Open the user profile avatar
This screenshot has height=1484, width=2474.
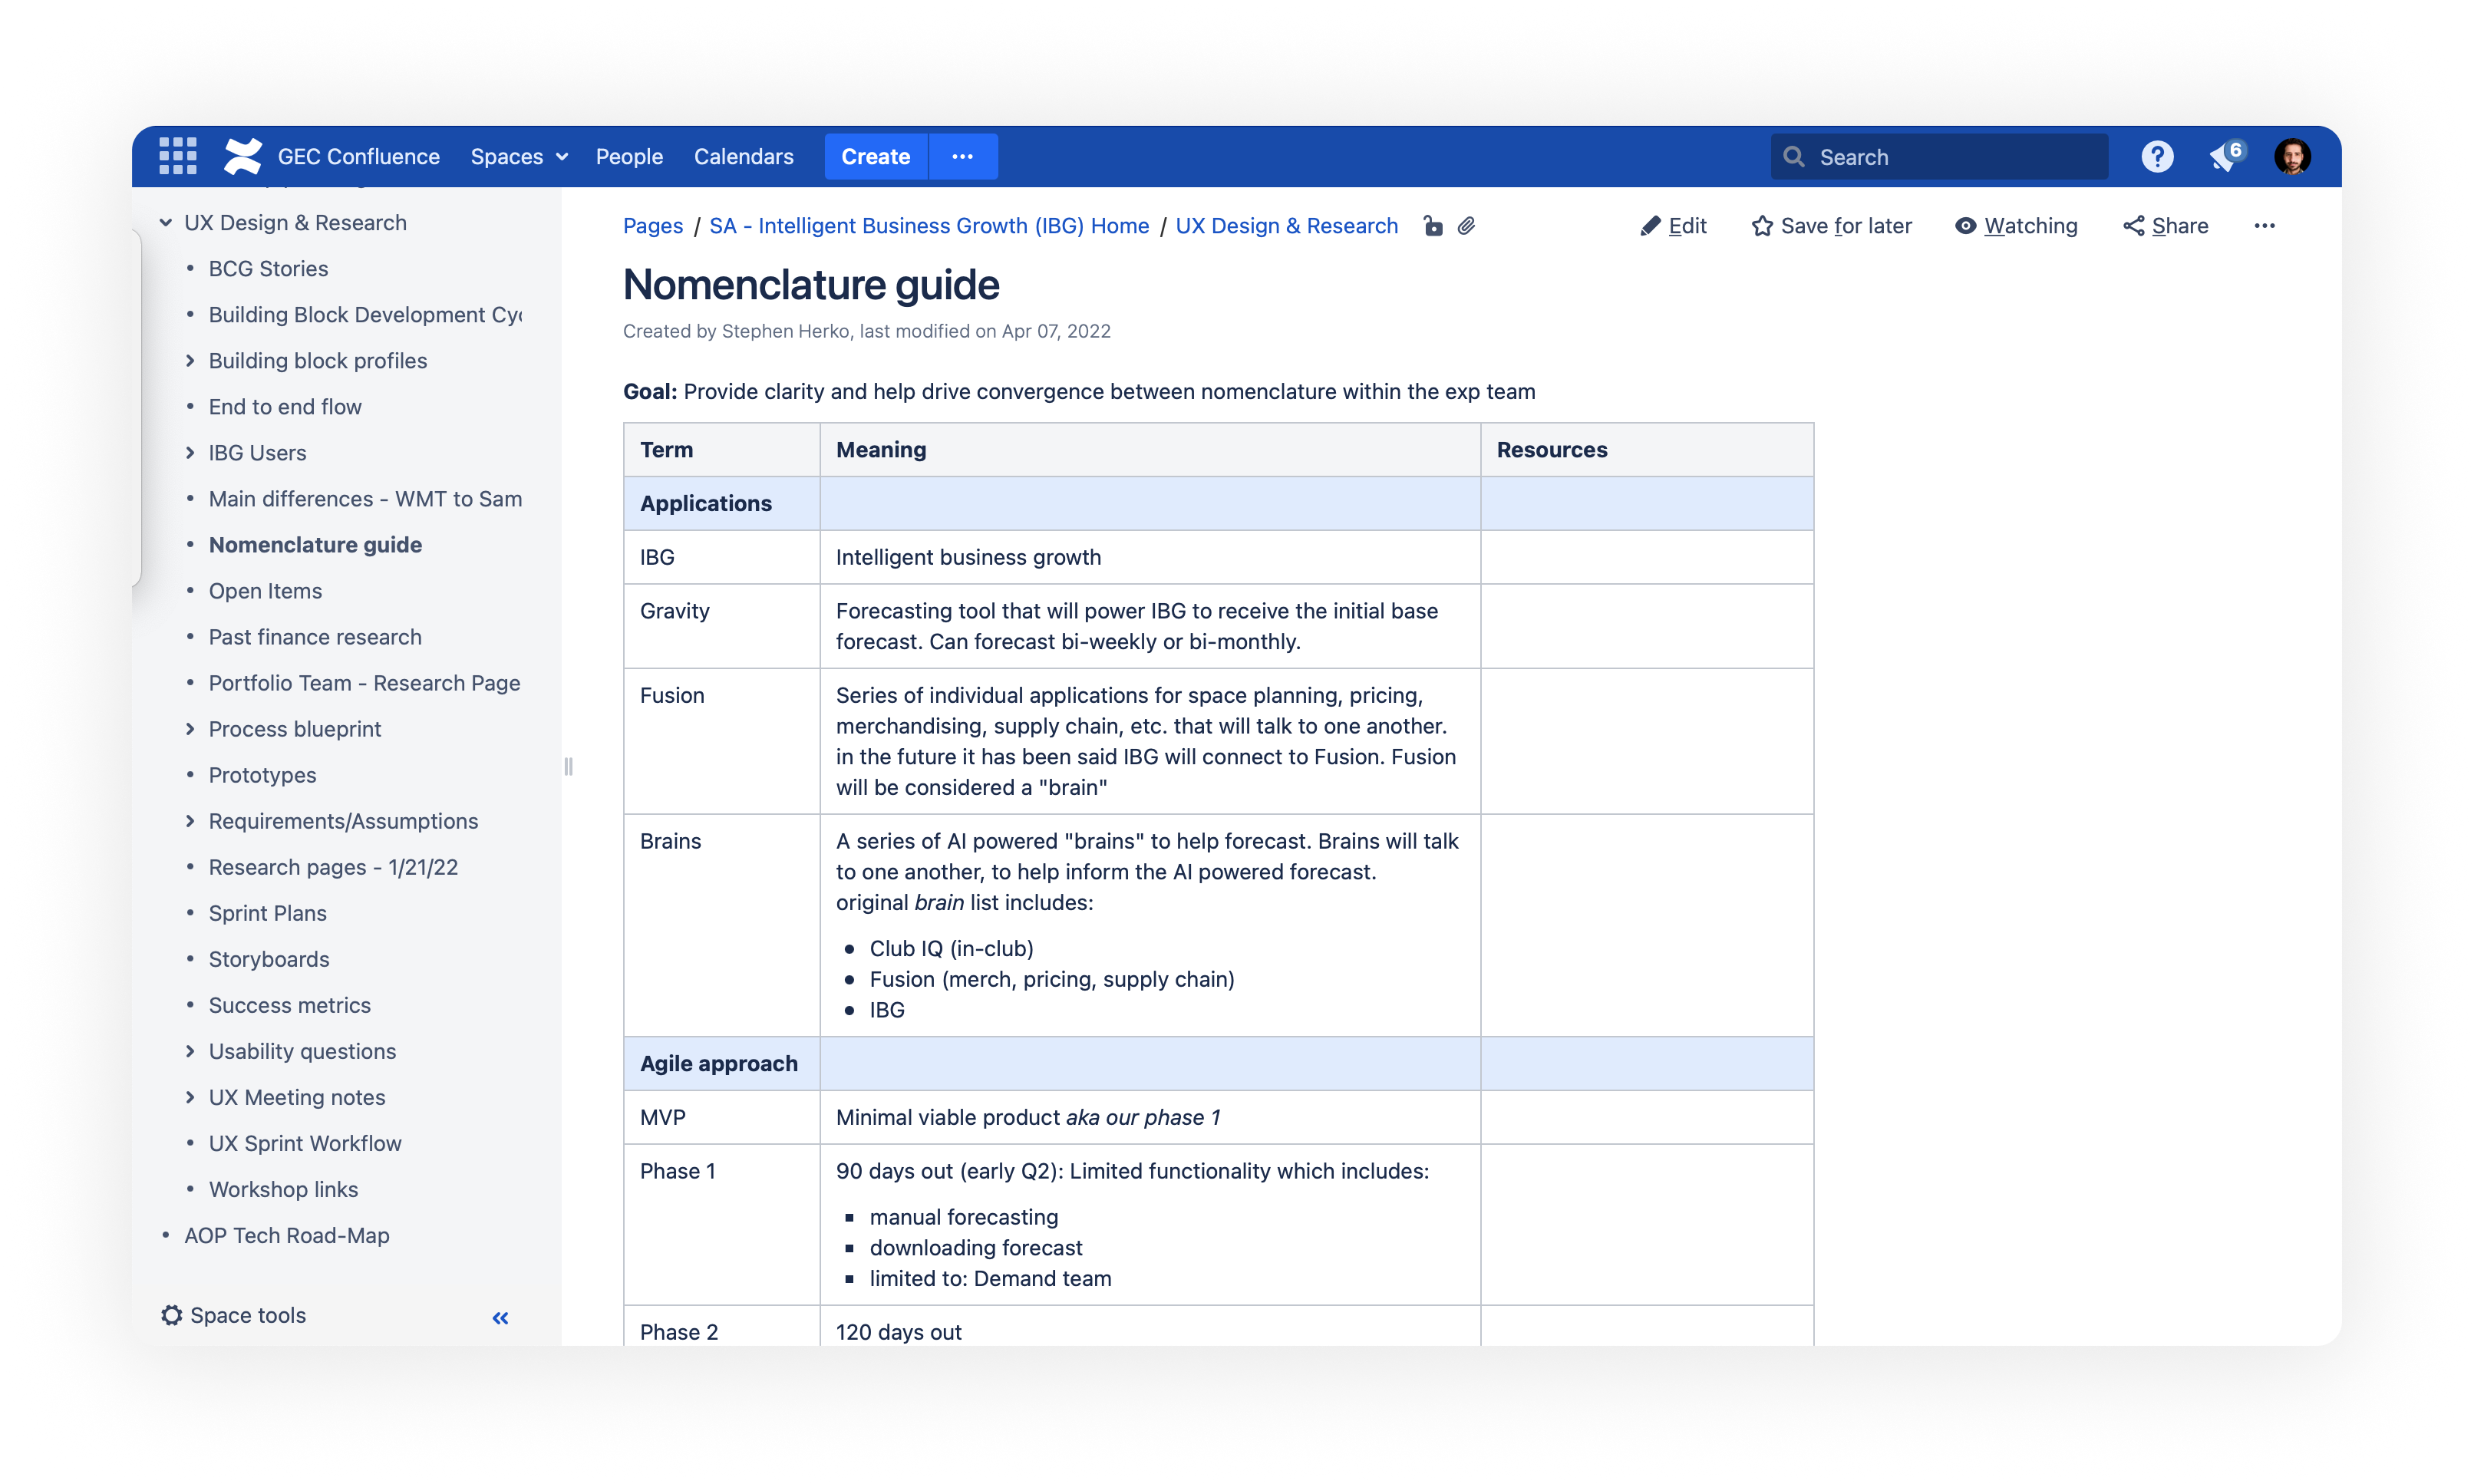pos(2291,156)
